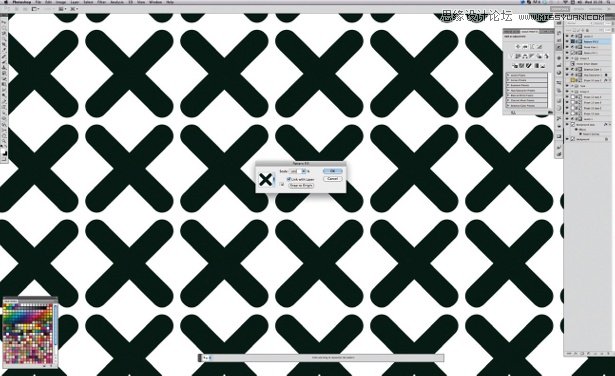This screenshot has width=615, height=376.
Task: Add a Posterize adjustment icon
Action: [x=522, y=65]
